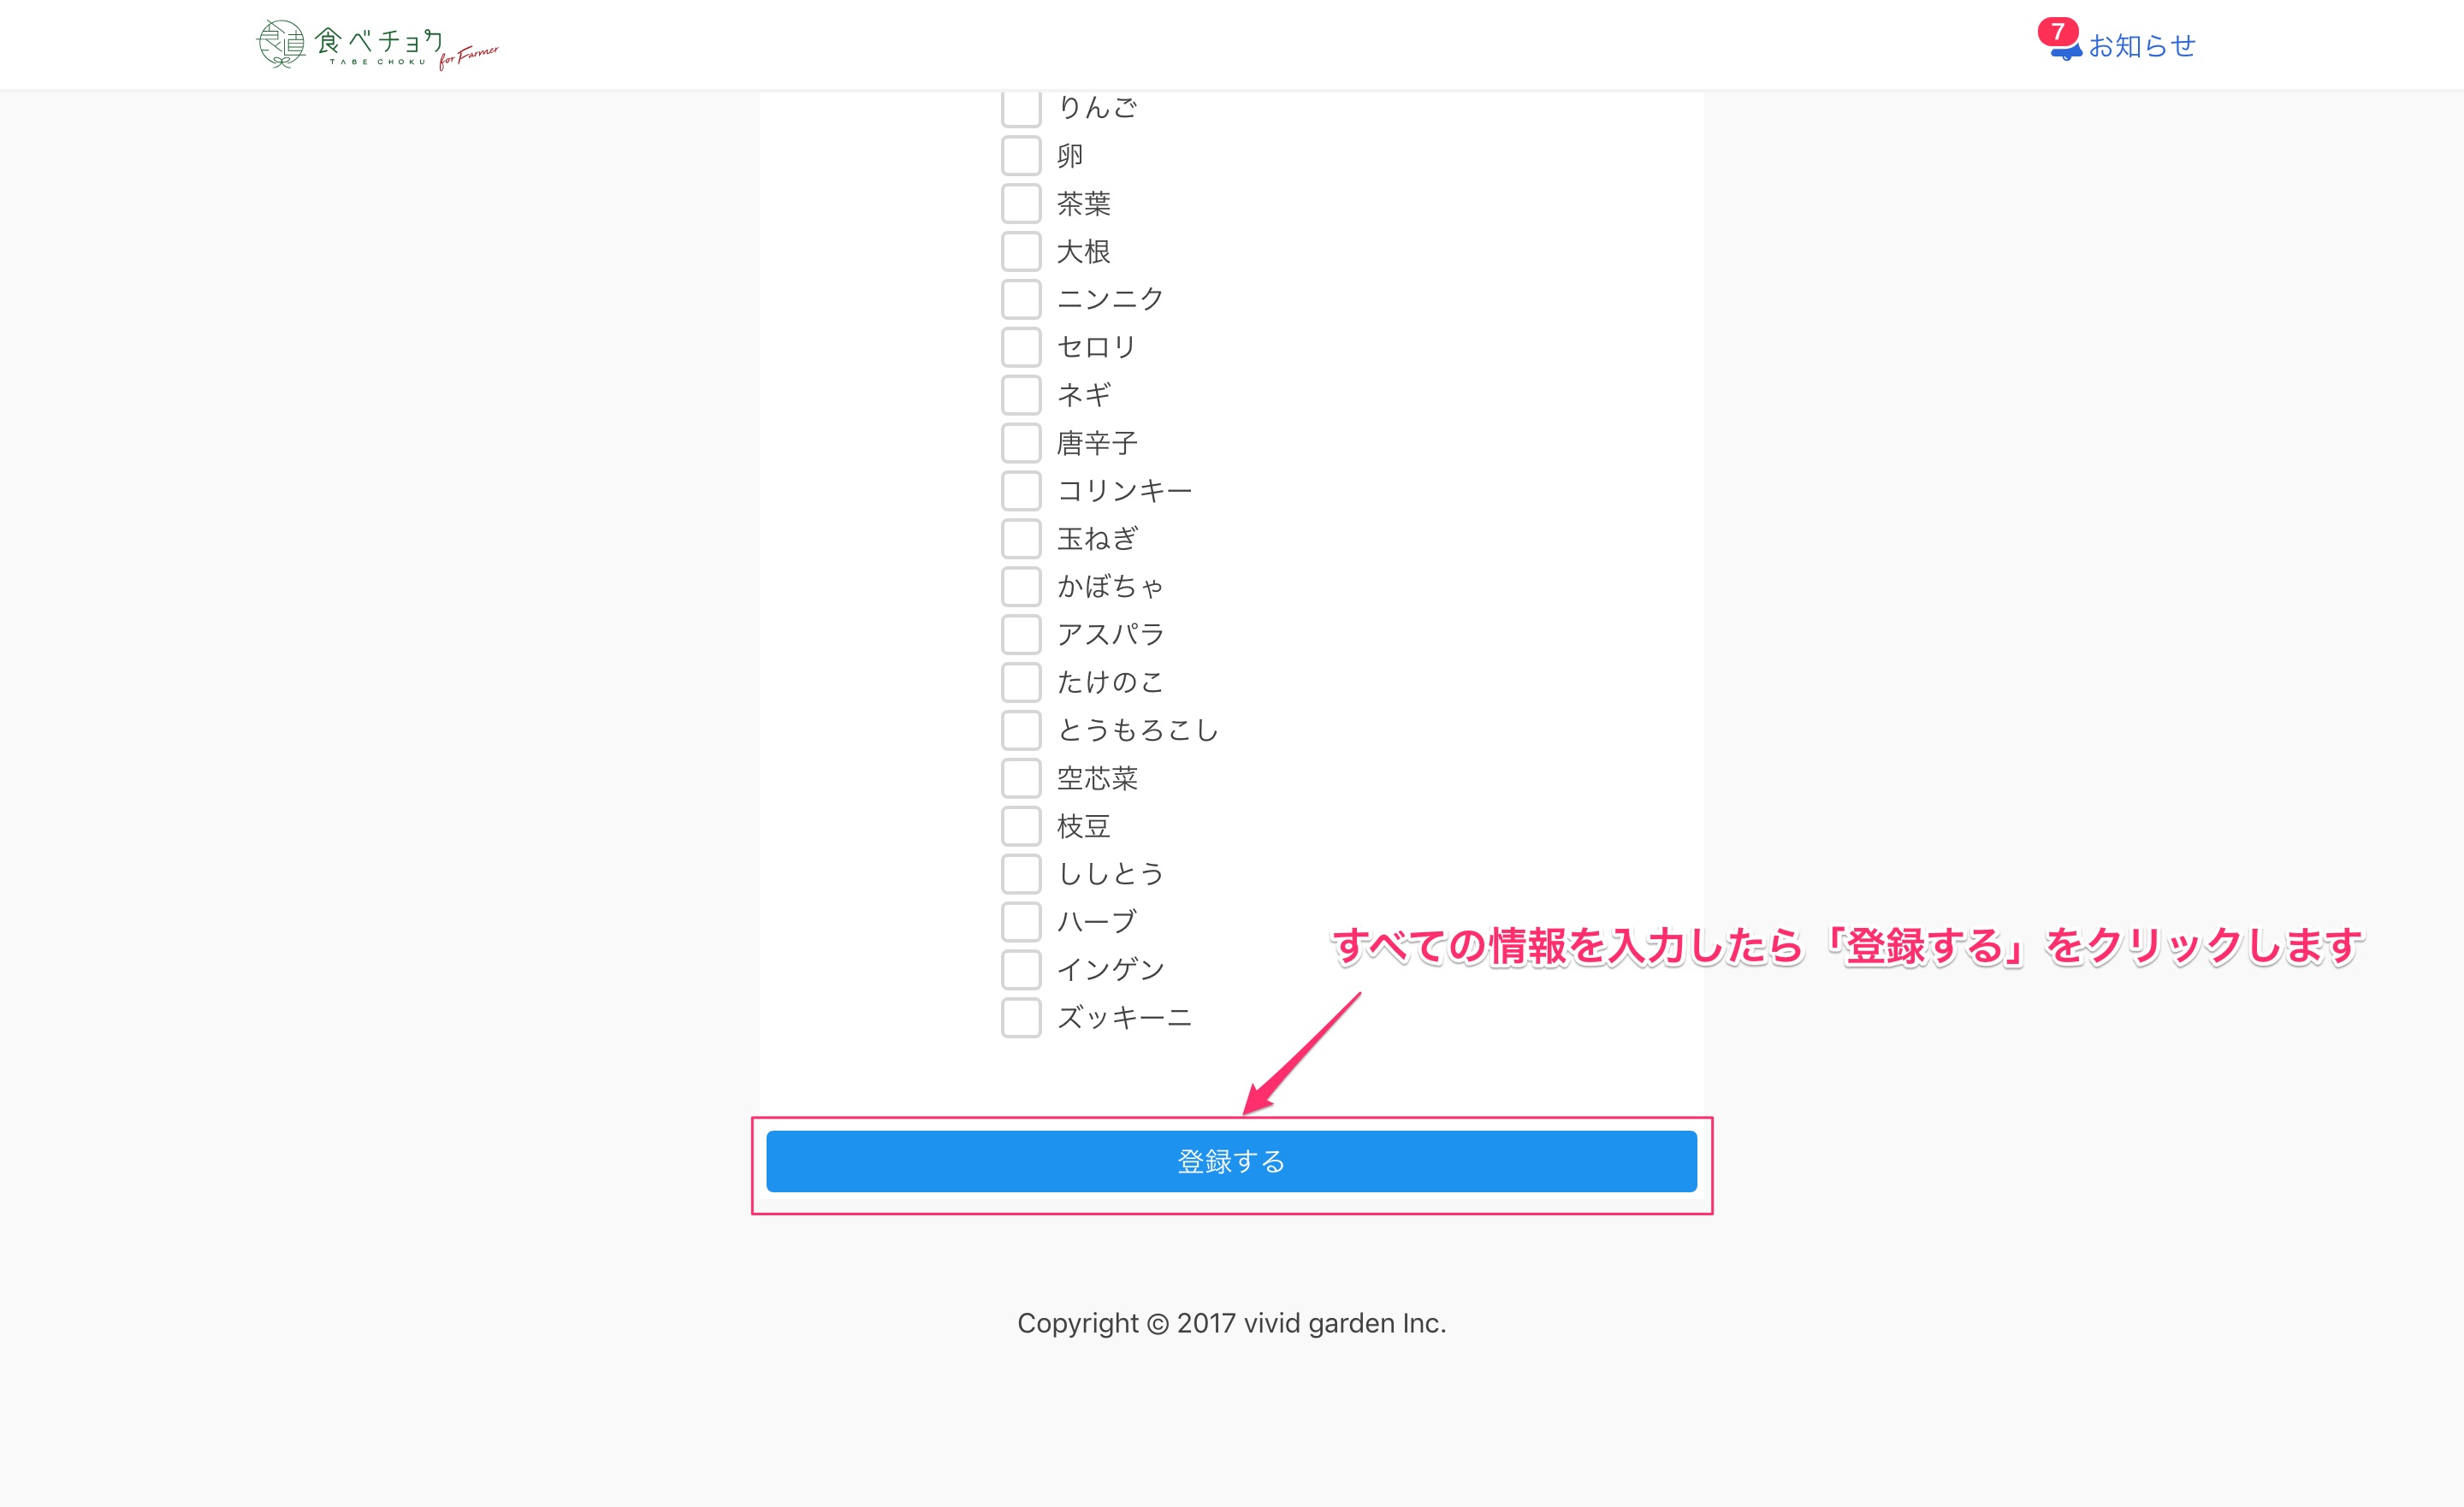This screenshot has width=2464, height=1507.
Task: Check the インゲン checkbox
Action: (1021, 970)
